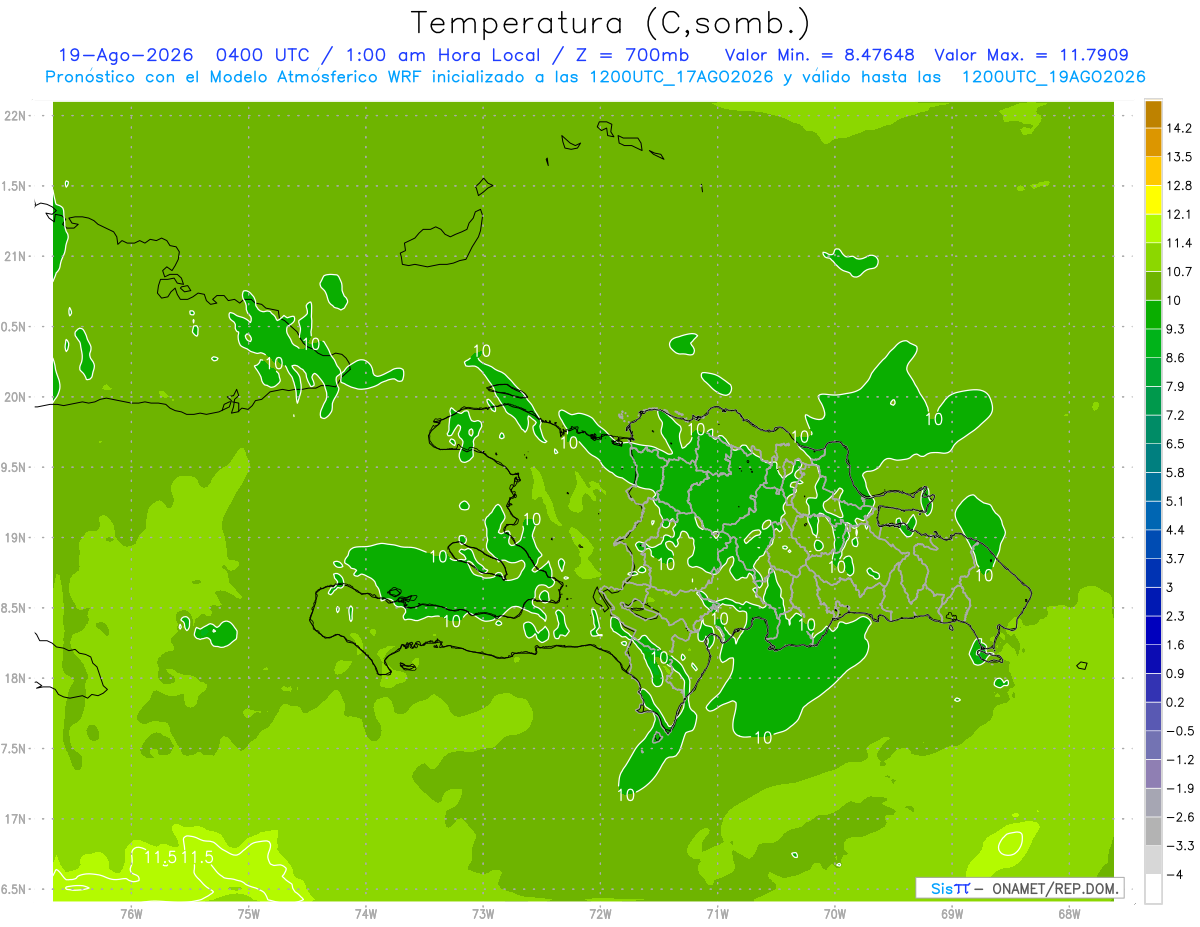Pick the orange swatch between 13.5 and 14.2
Viewport: 1200px width, 927px height.
(x=1153, y=143)
